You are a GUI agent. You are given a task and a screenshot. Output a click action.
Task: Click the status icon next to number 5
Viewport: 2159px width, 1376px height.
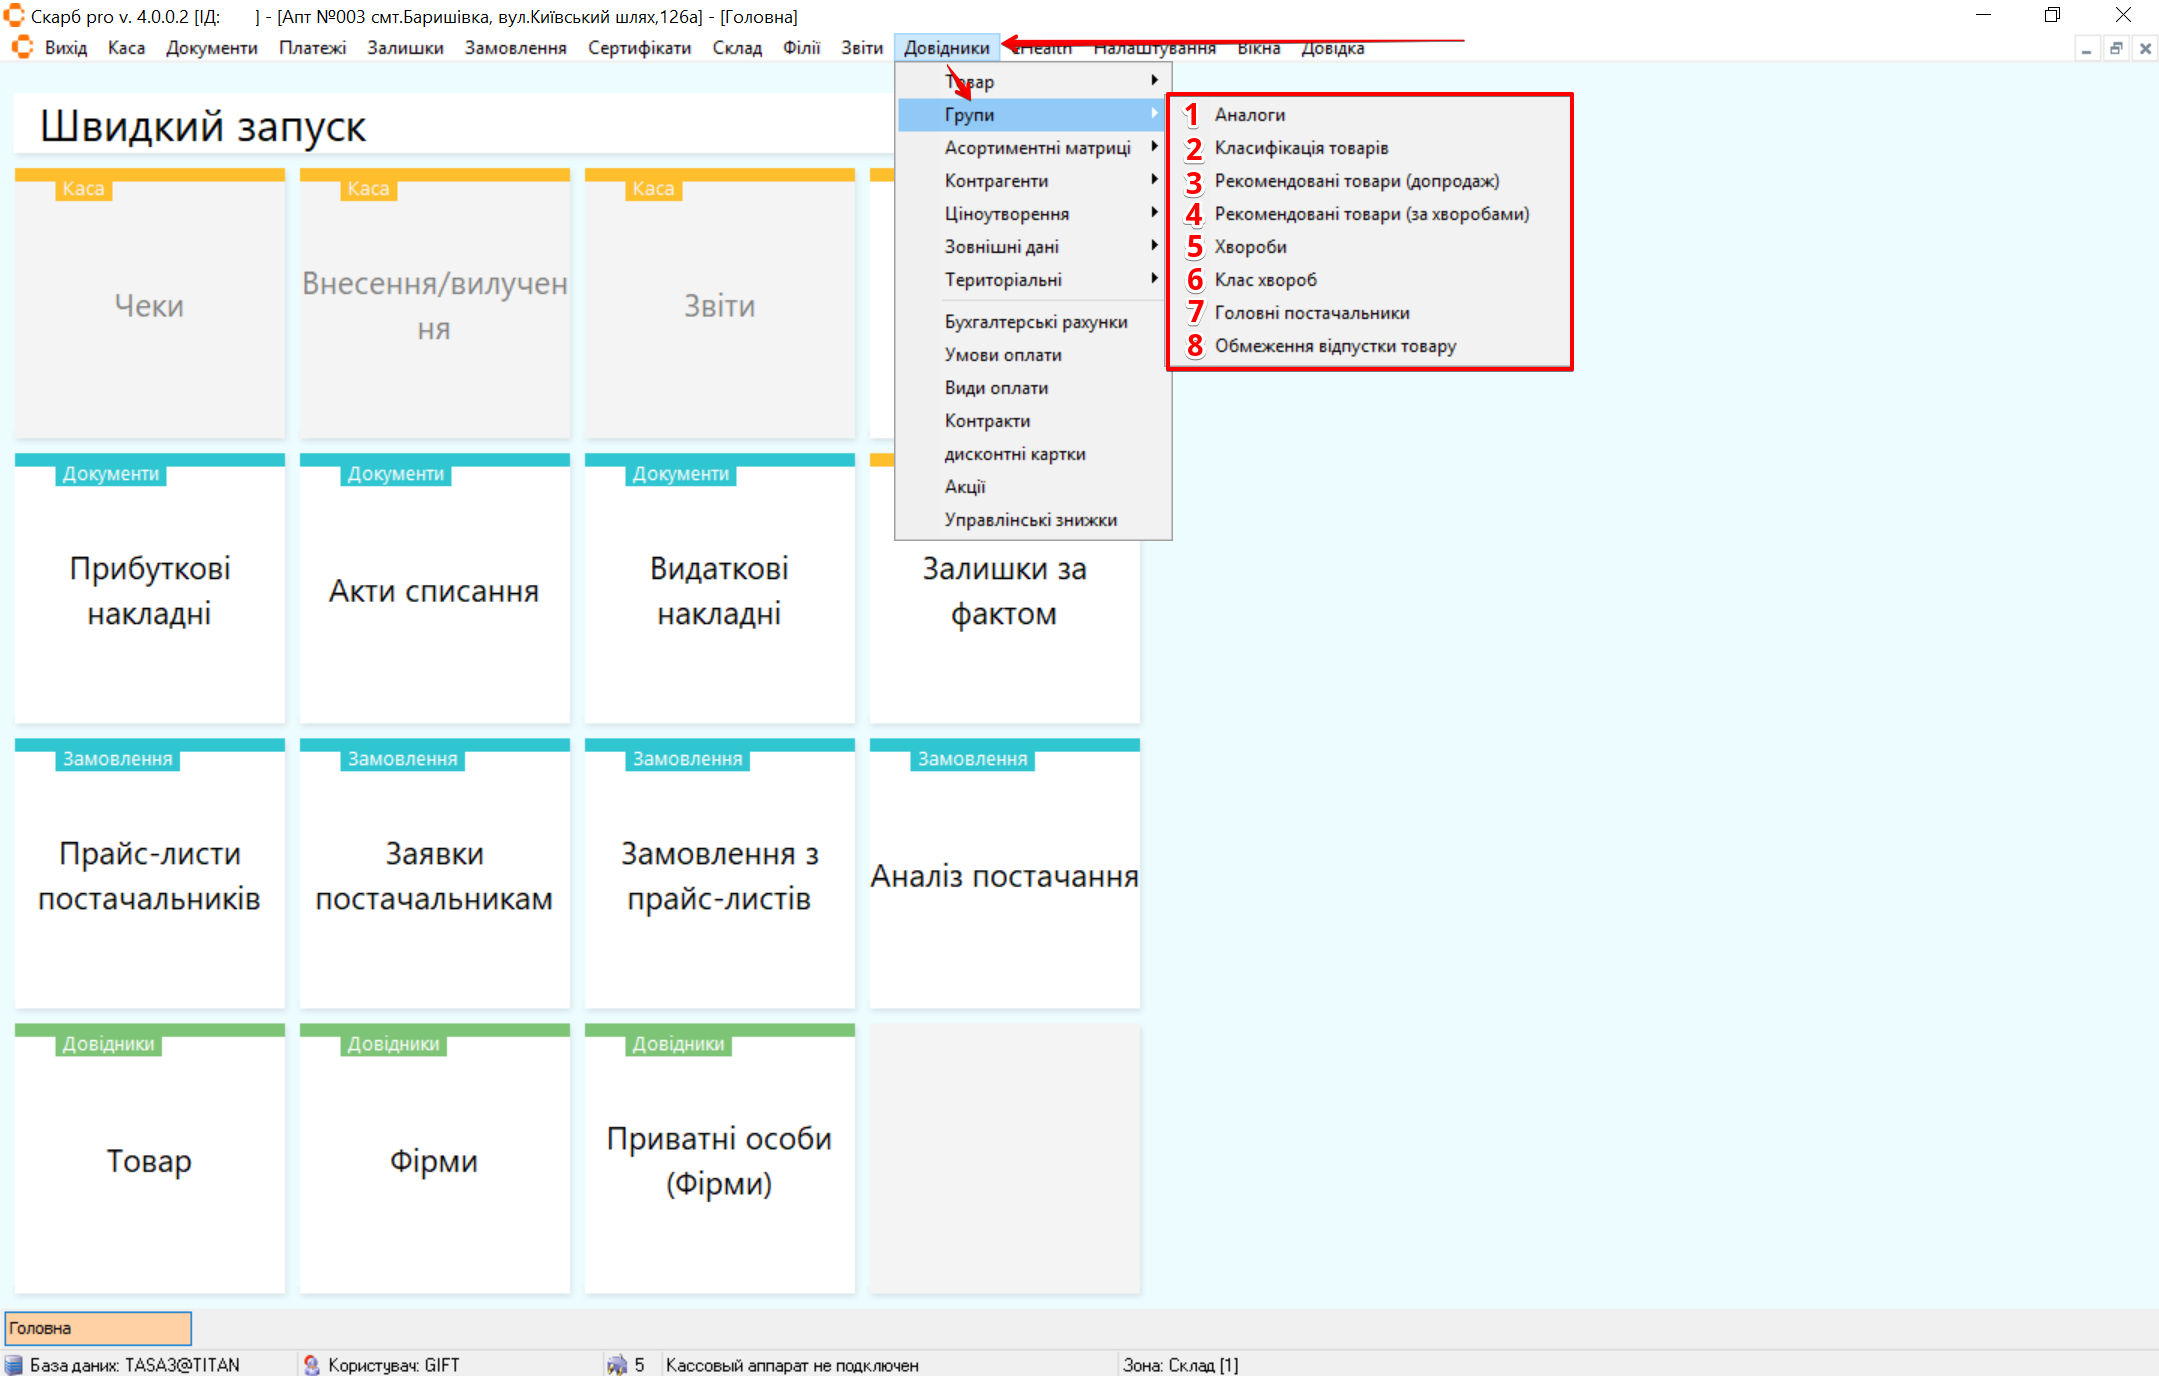tap(616, 1365)
